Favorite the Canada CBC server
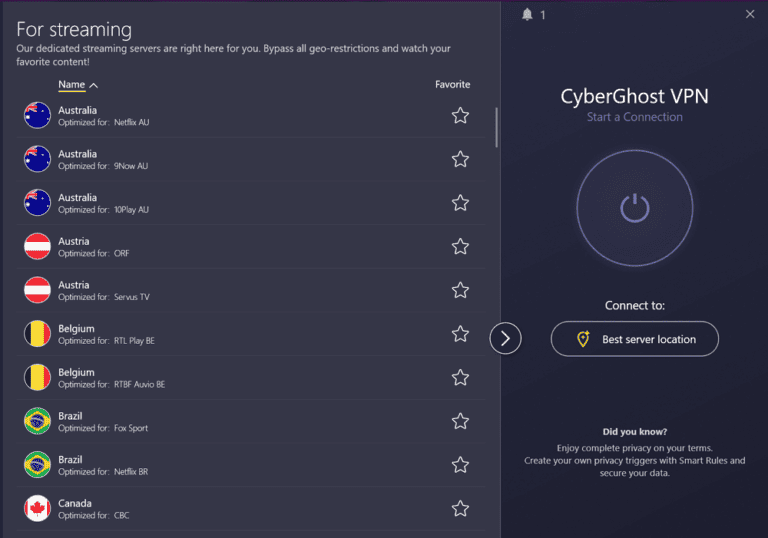 pos(460,508)
